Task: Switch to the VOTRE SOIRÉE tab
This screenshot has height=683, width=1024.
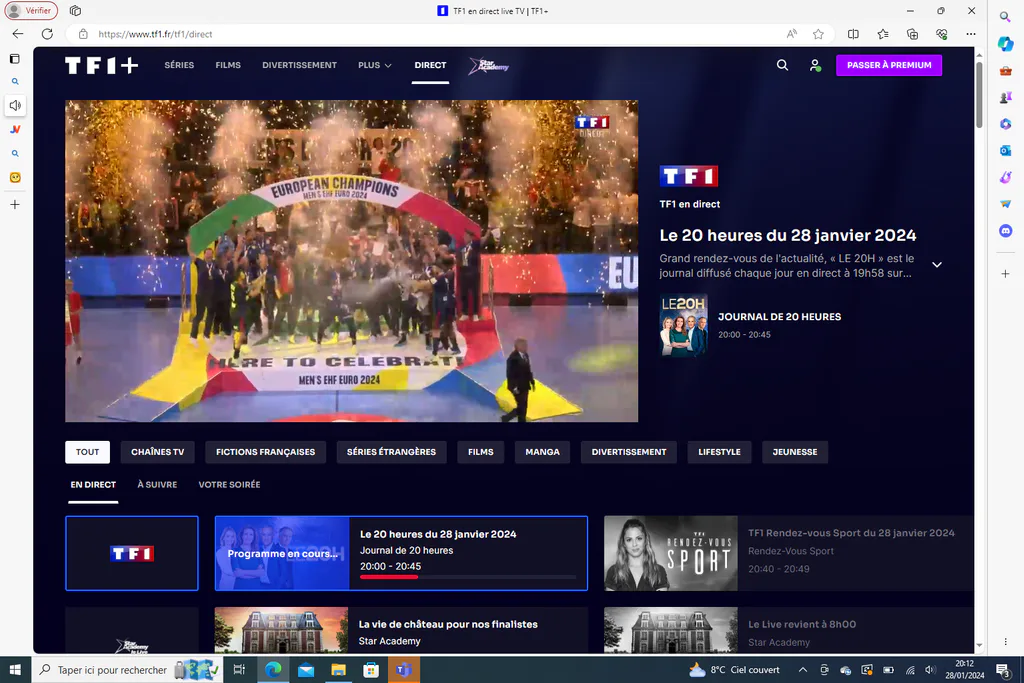Action: point(229,484)
